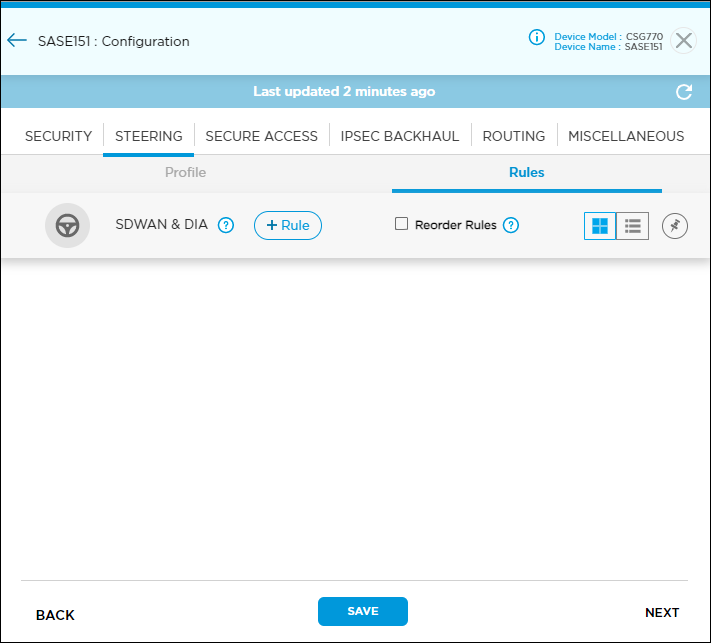711x643 pixels.
Task: Switch to grid view layout
Action: pos(600,226)
